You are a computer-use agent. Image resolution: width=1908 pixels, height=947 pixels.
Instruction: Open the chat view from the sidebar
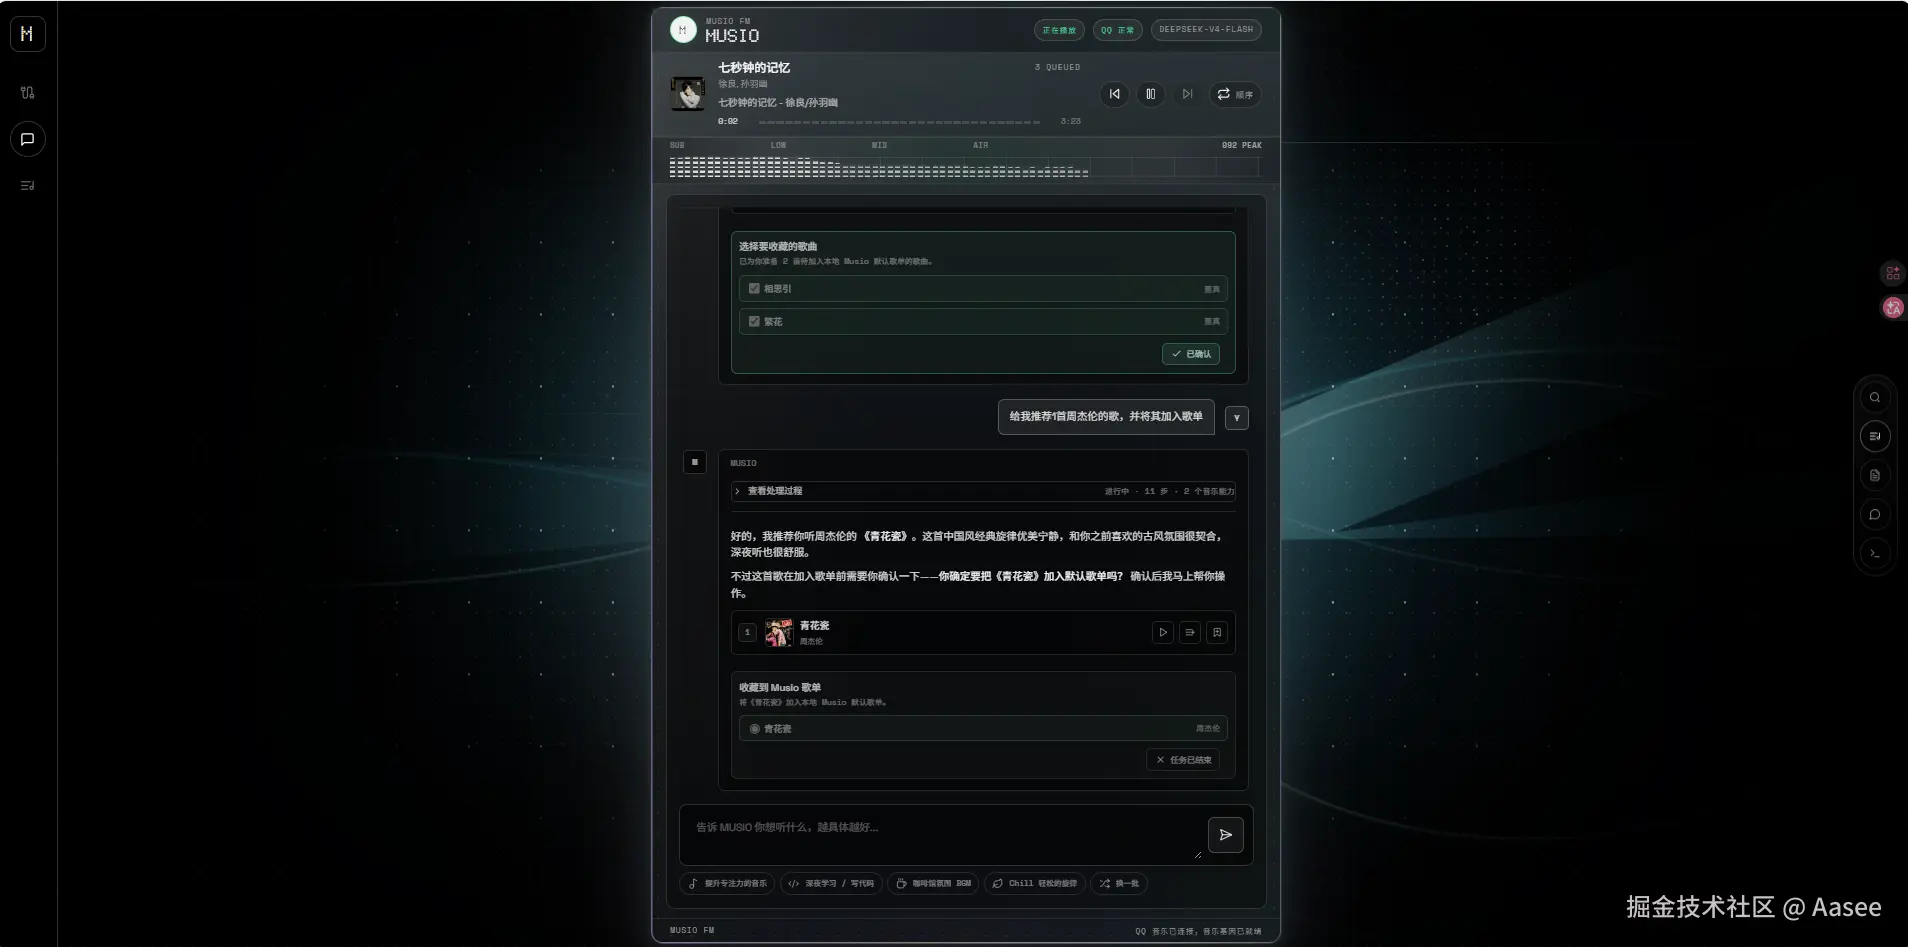pyautogui.click(x=27, y=139)
